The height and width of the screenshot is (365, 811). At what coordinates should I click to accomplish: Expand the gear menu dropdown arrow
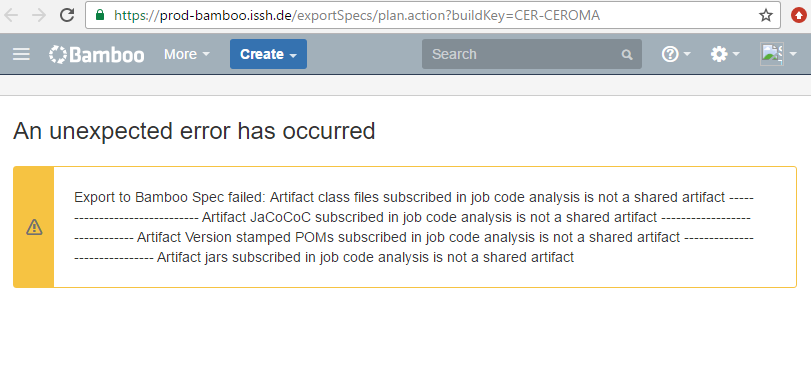point(735,54)
